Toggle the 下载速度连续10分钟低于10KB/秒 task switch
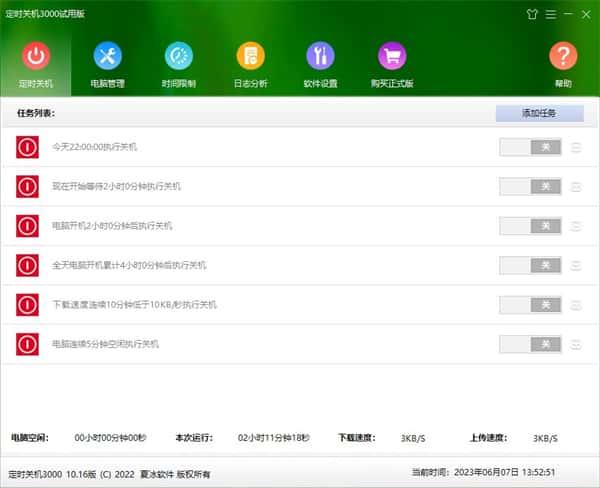The image size is (600, 488). (530, 305)
